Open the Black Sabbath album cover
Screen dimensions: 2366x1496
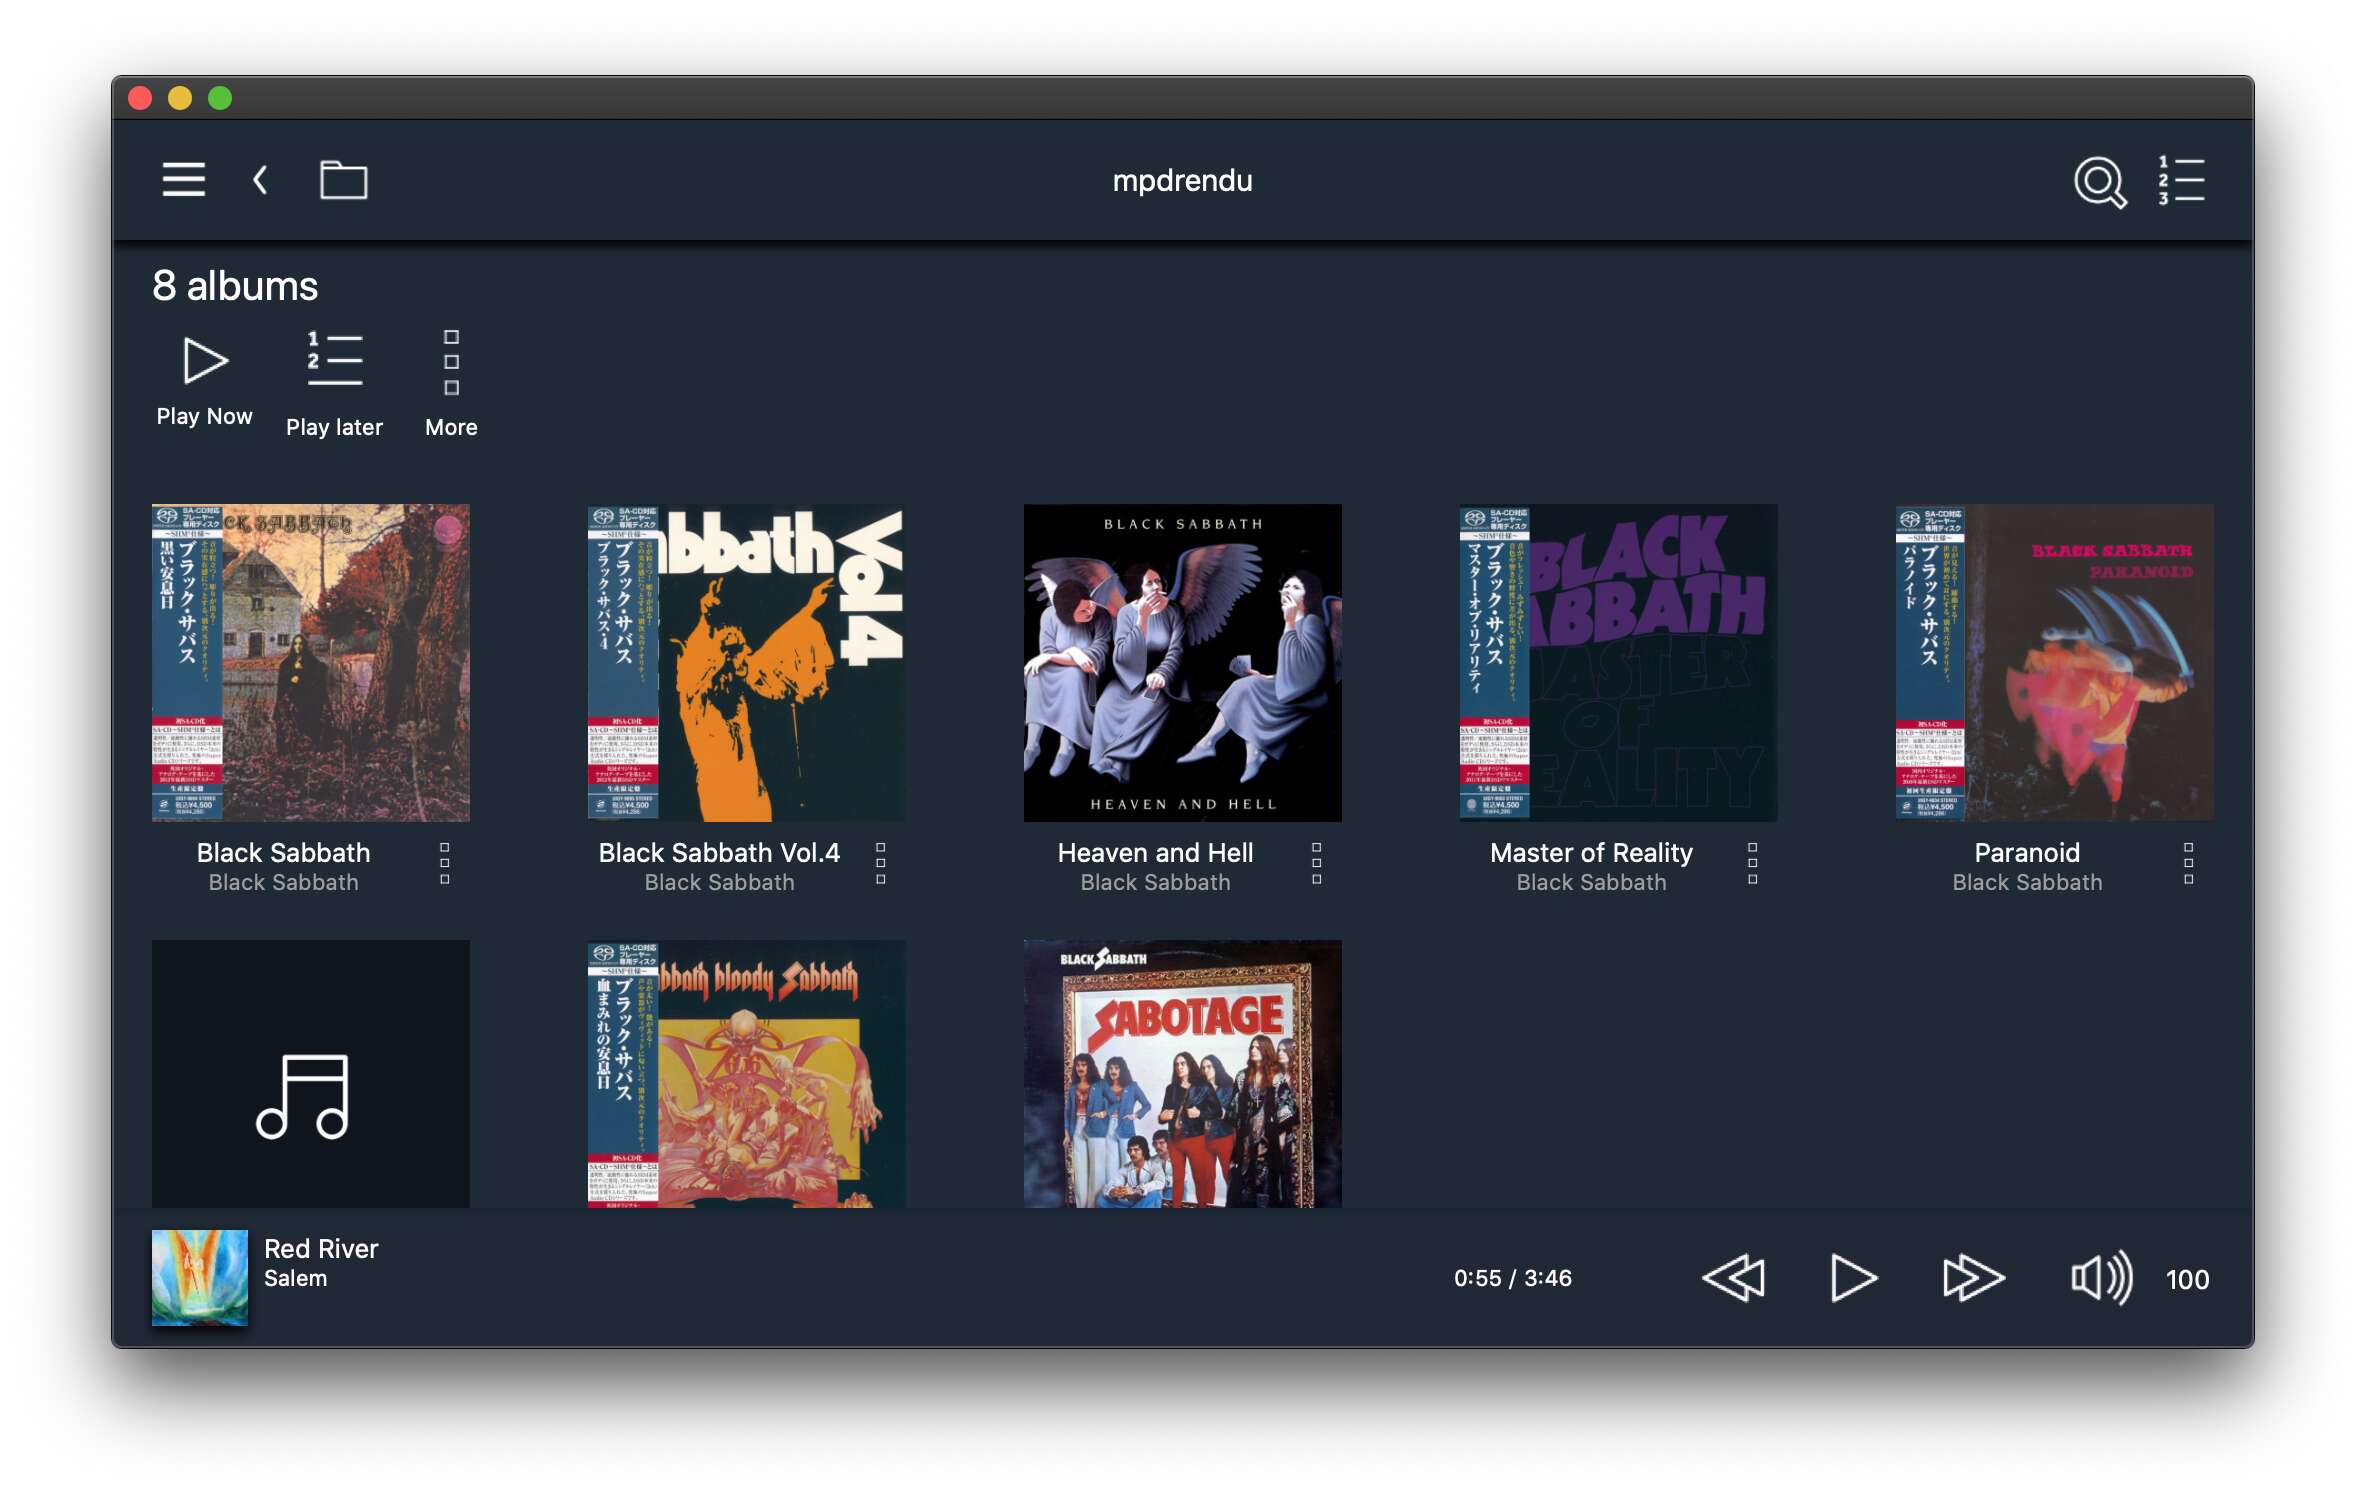(x=311, y=663)
